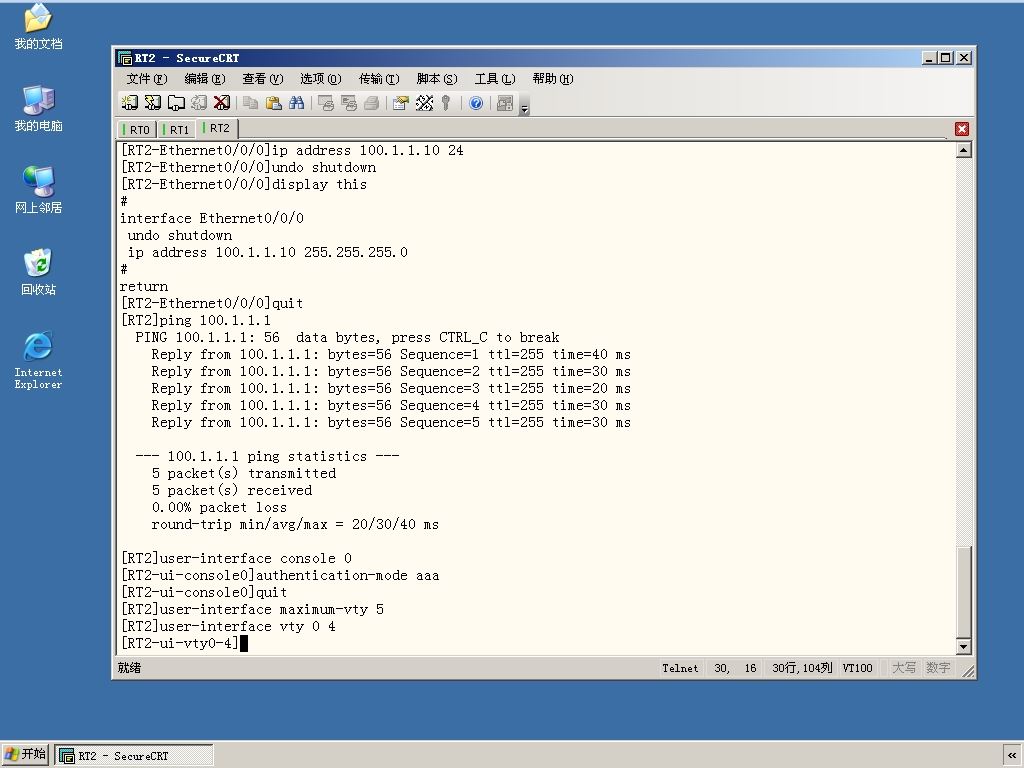Click the window resize grip corner
The height and width of the screenshot is (768, 1024).
tap(967, 671)
